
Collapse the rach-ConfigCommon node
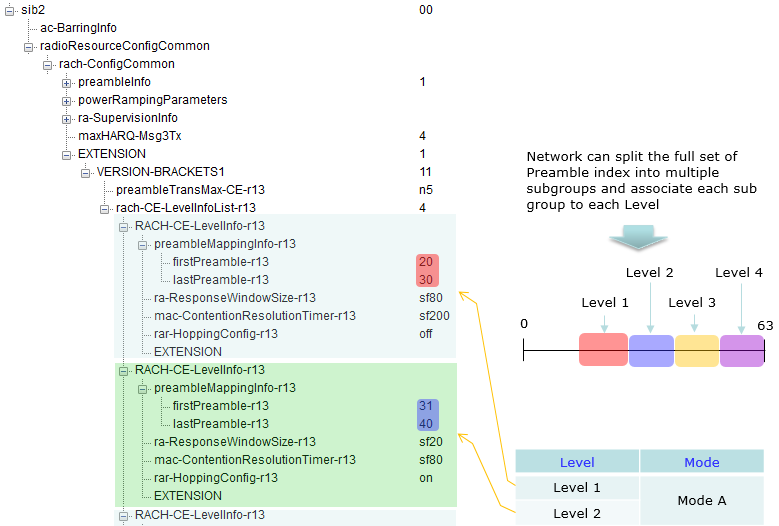click(48, 64)
